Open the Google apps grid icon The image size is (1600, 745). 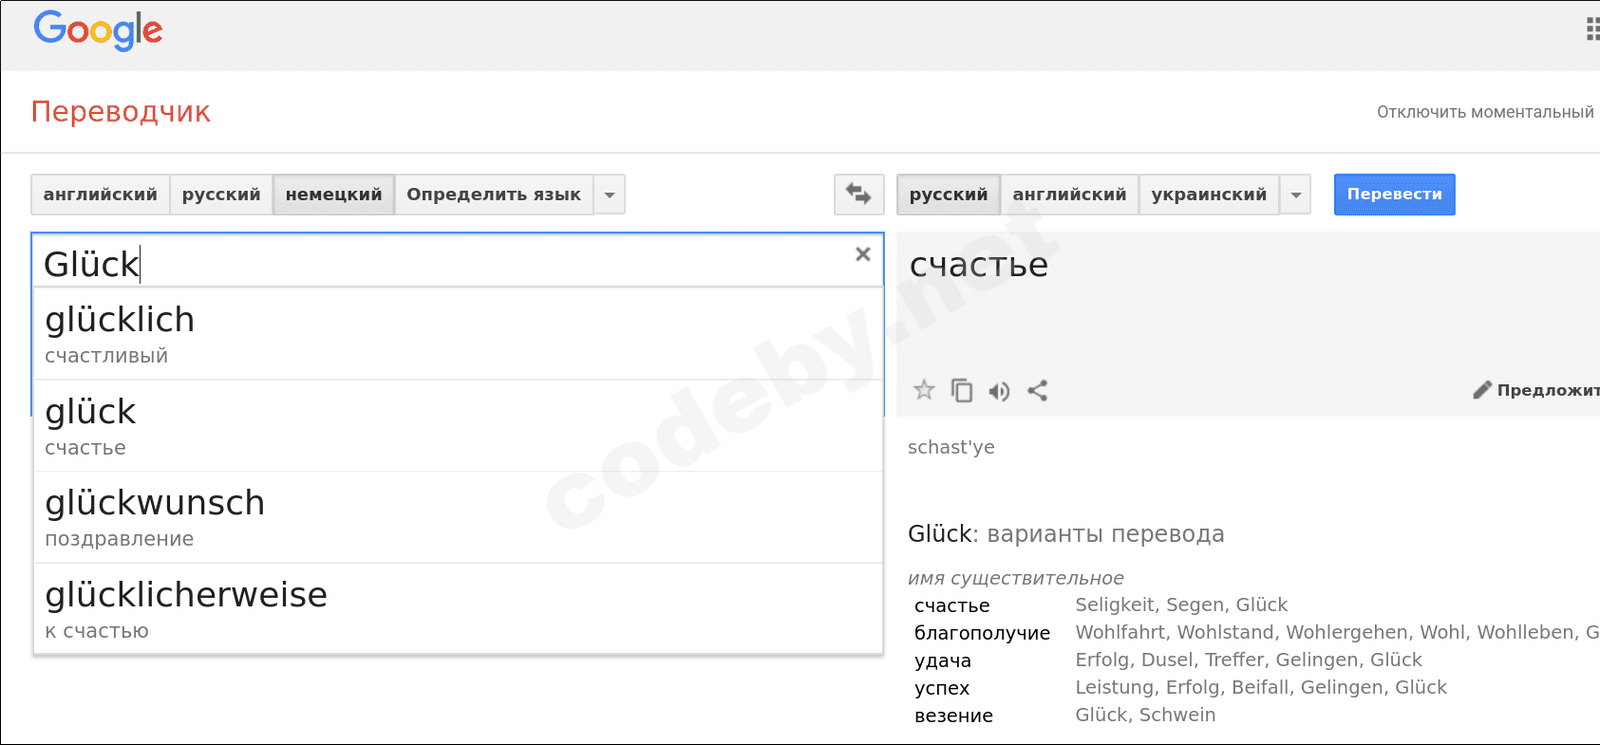tap(1592, 30)
